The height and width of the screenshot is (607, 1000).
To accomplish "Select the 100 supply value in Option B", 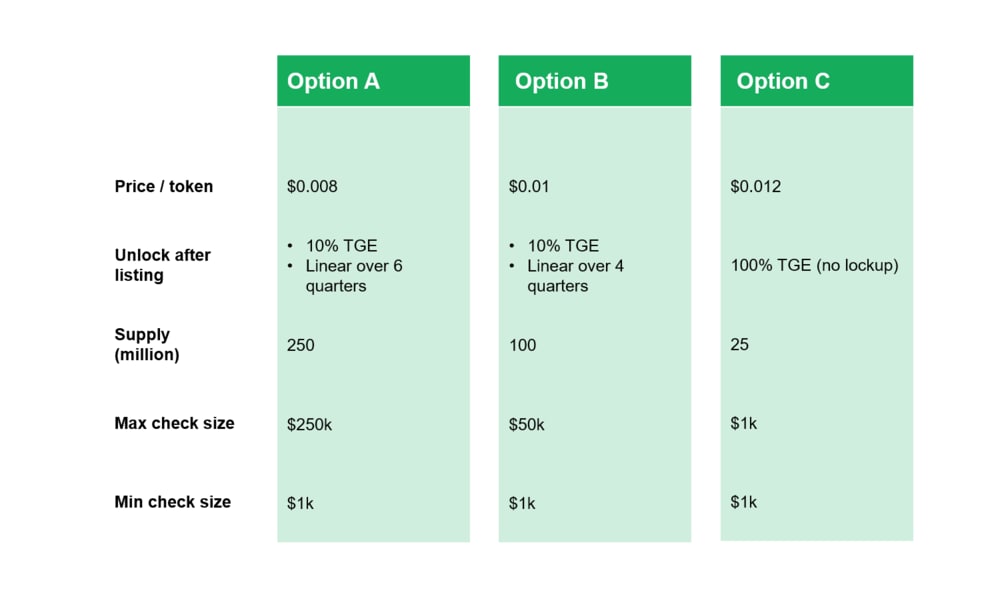I will click(522, 345).
